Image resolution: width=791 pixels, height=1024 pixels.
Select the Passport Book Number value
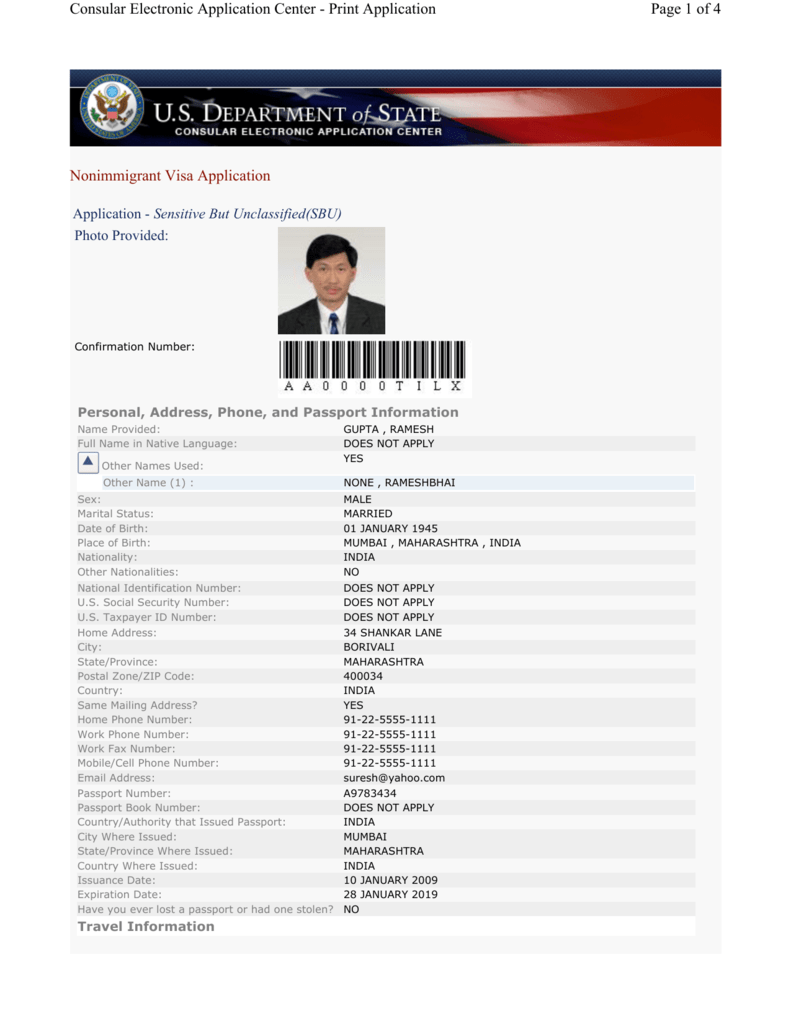pyautogui.click(x=389, y=808)
